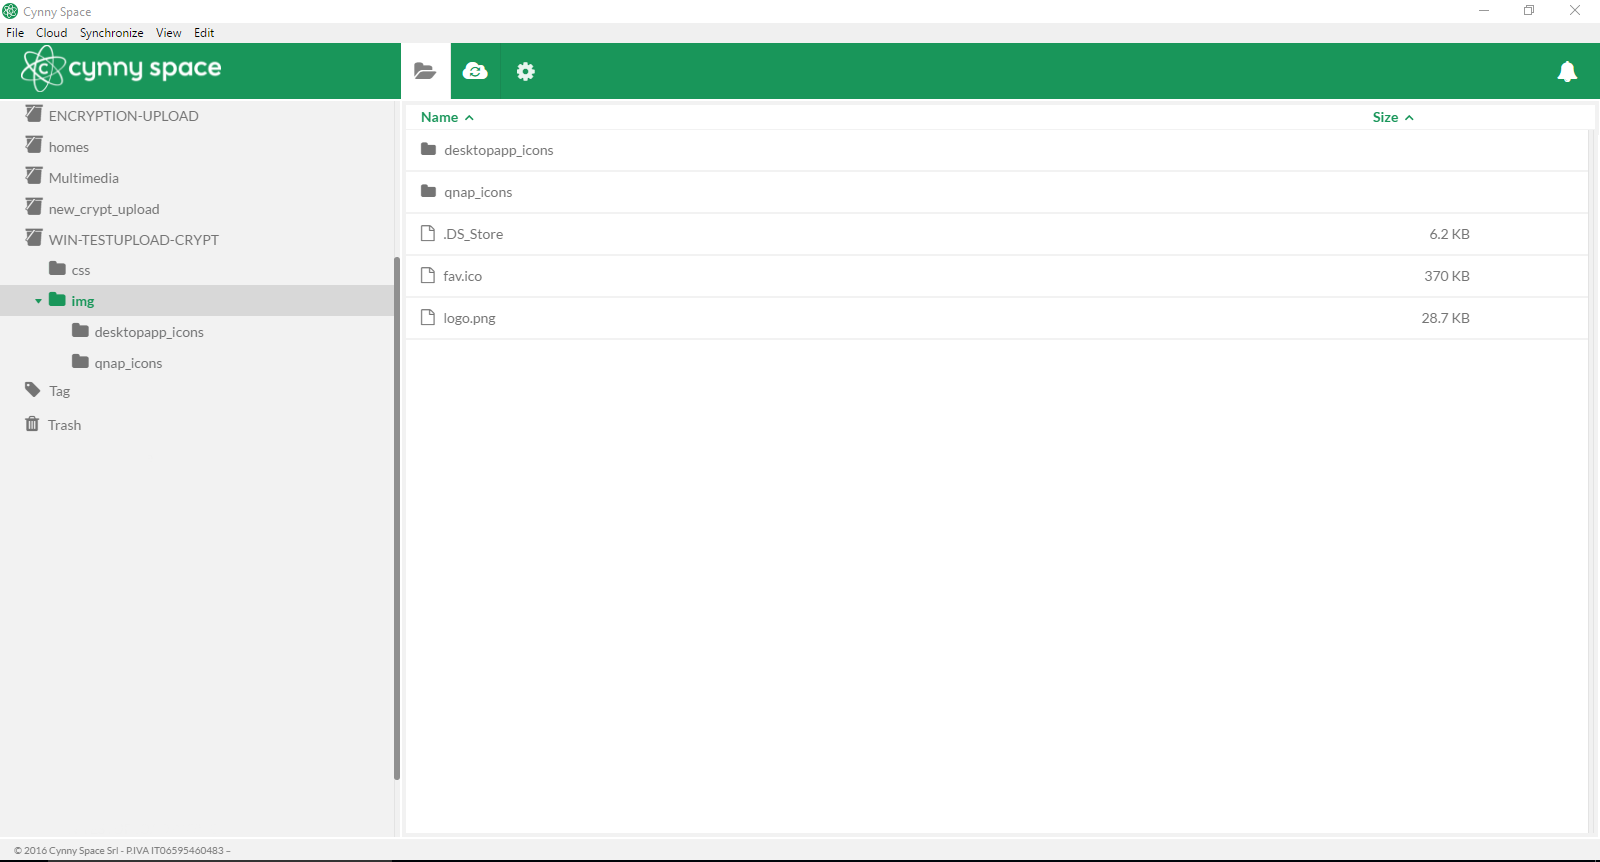Restore down the Cynny Space window
Image resolution: width=1600 pixels, height=862 pixels.
tap(1529, 11)
